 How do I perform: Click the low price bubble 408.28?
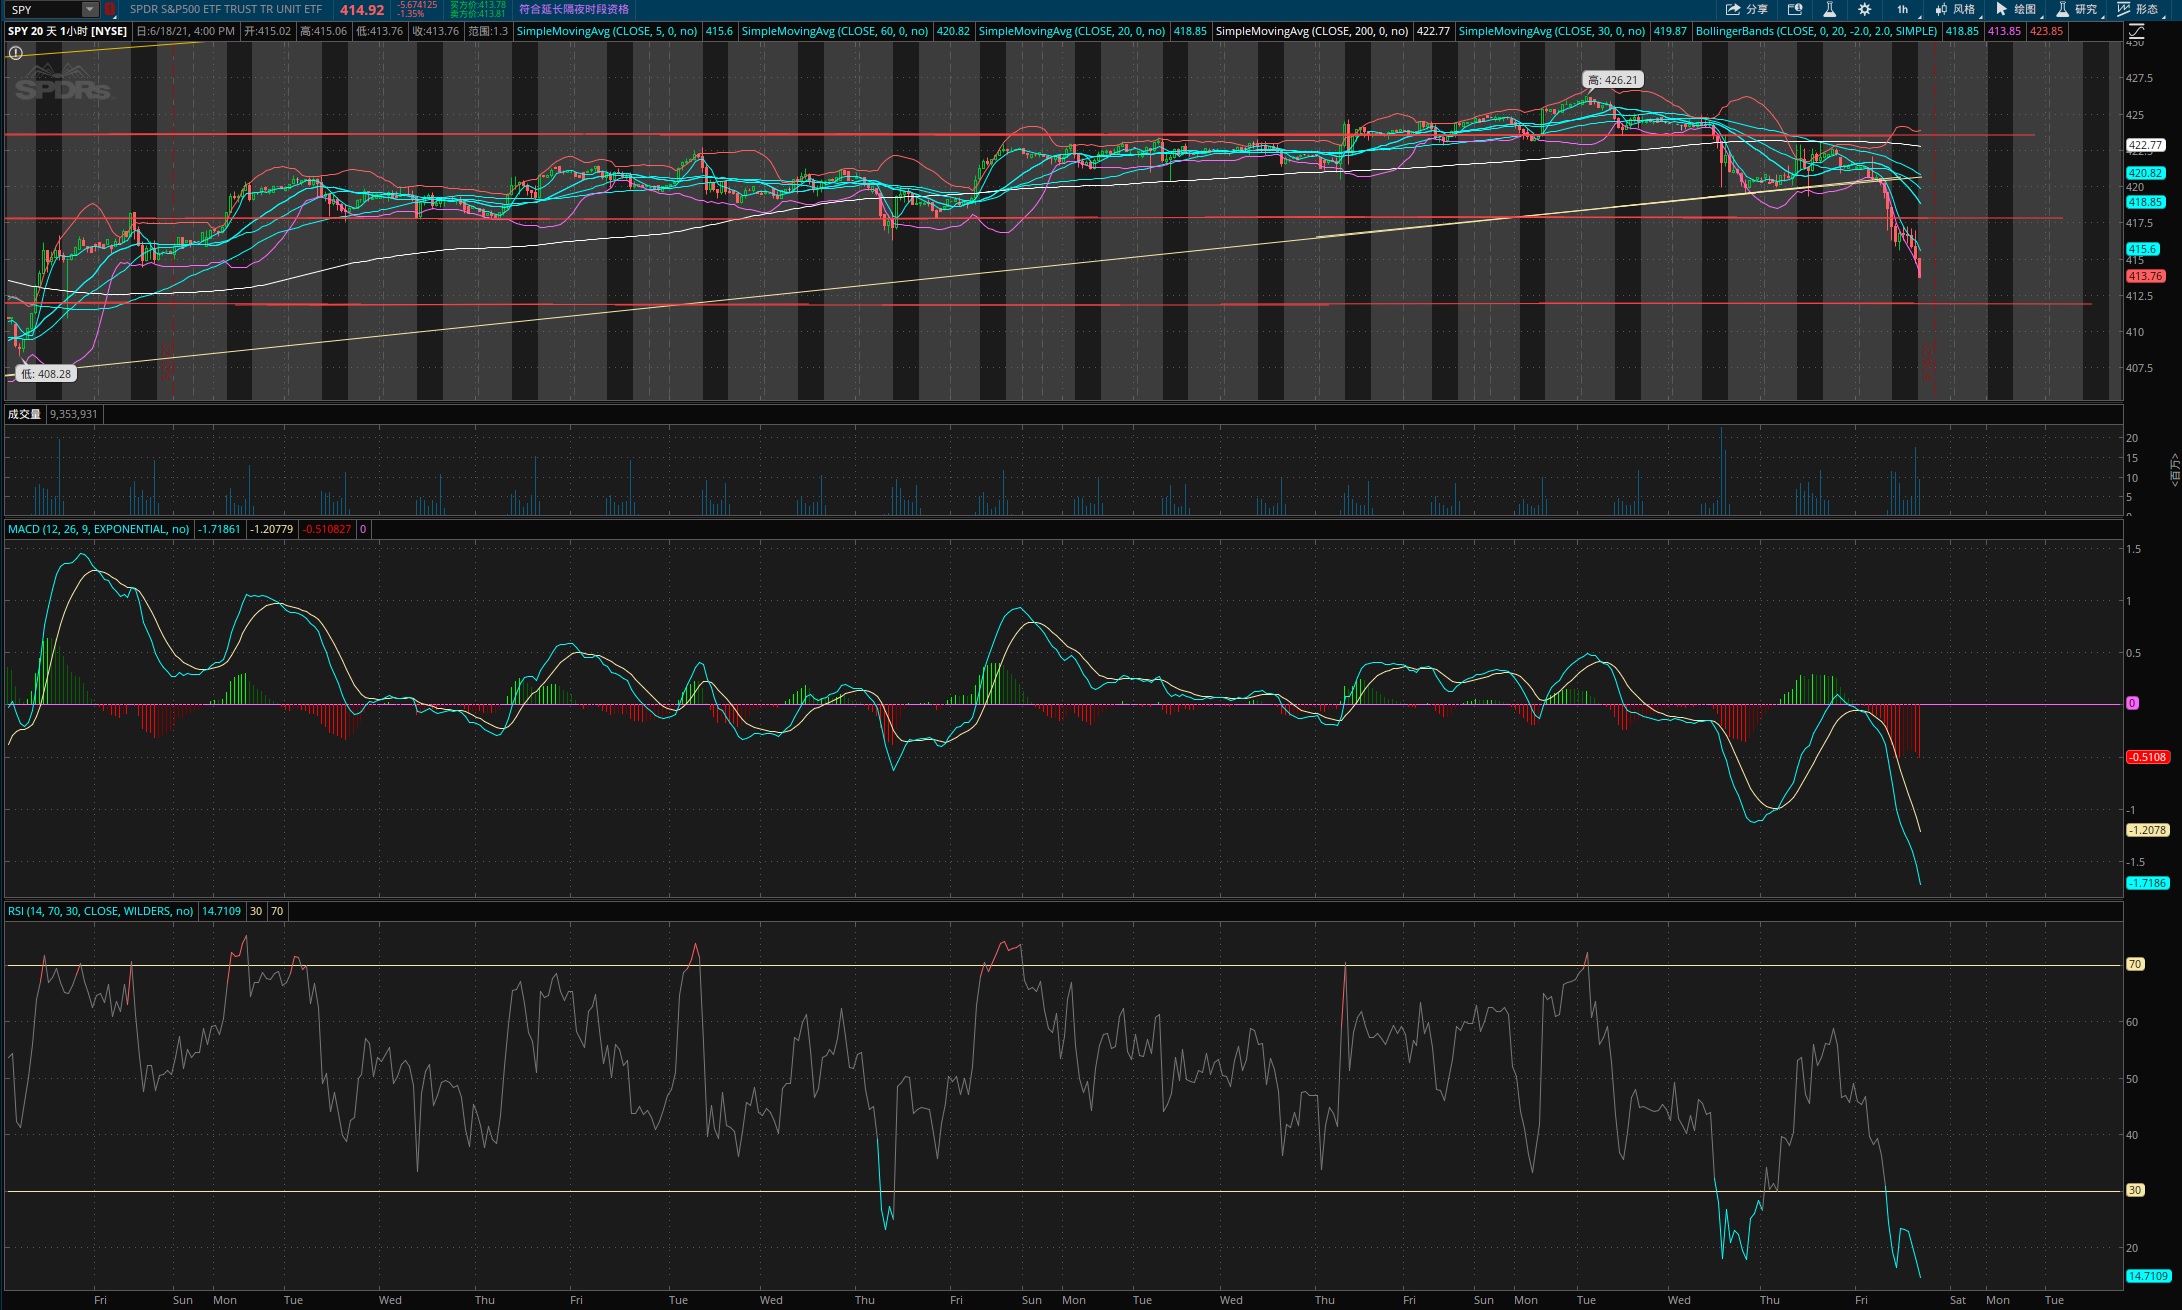[x=46, y=374]
